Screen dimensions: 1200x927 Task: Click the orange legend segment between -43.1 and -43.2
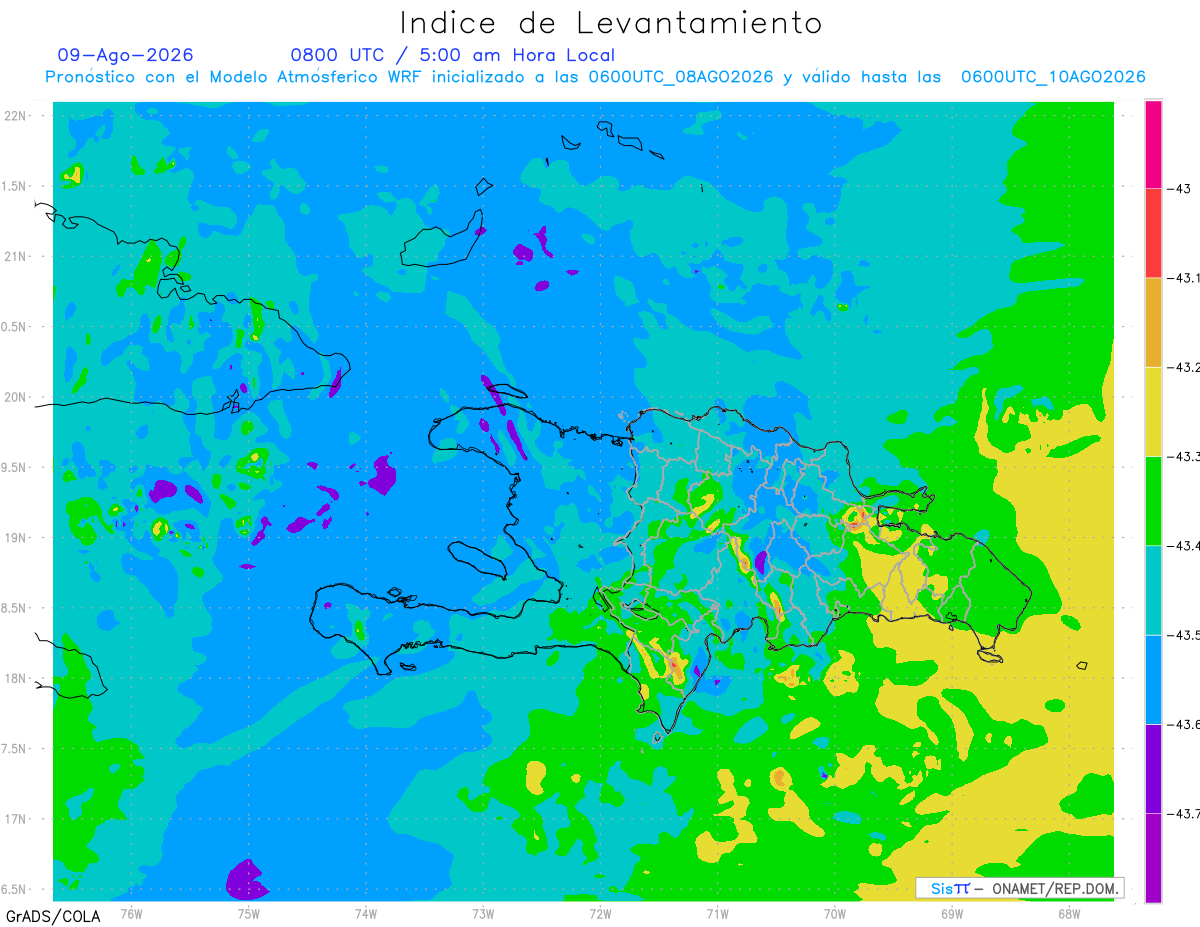(x=1153, y=322)
